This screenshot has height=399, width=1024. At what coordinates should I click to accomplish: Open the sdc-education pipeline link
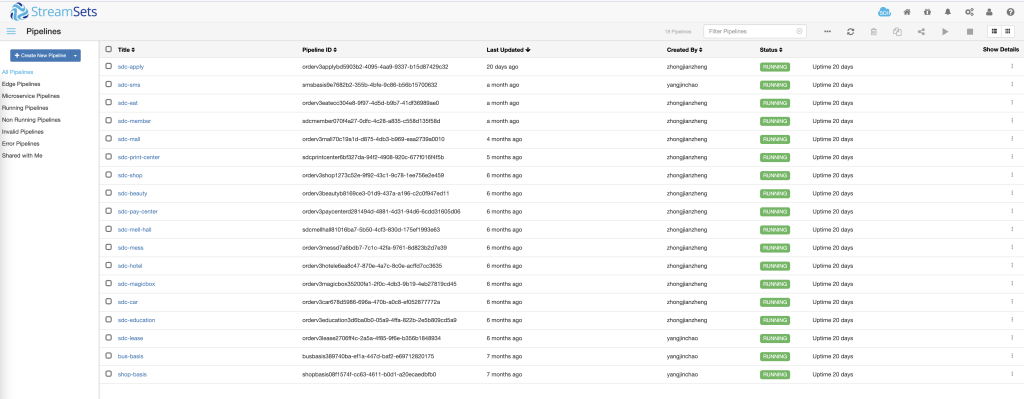point(136,320)
